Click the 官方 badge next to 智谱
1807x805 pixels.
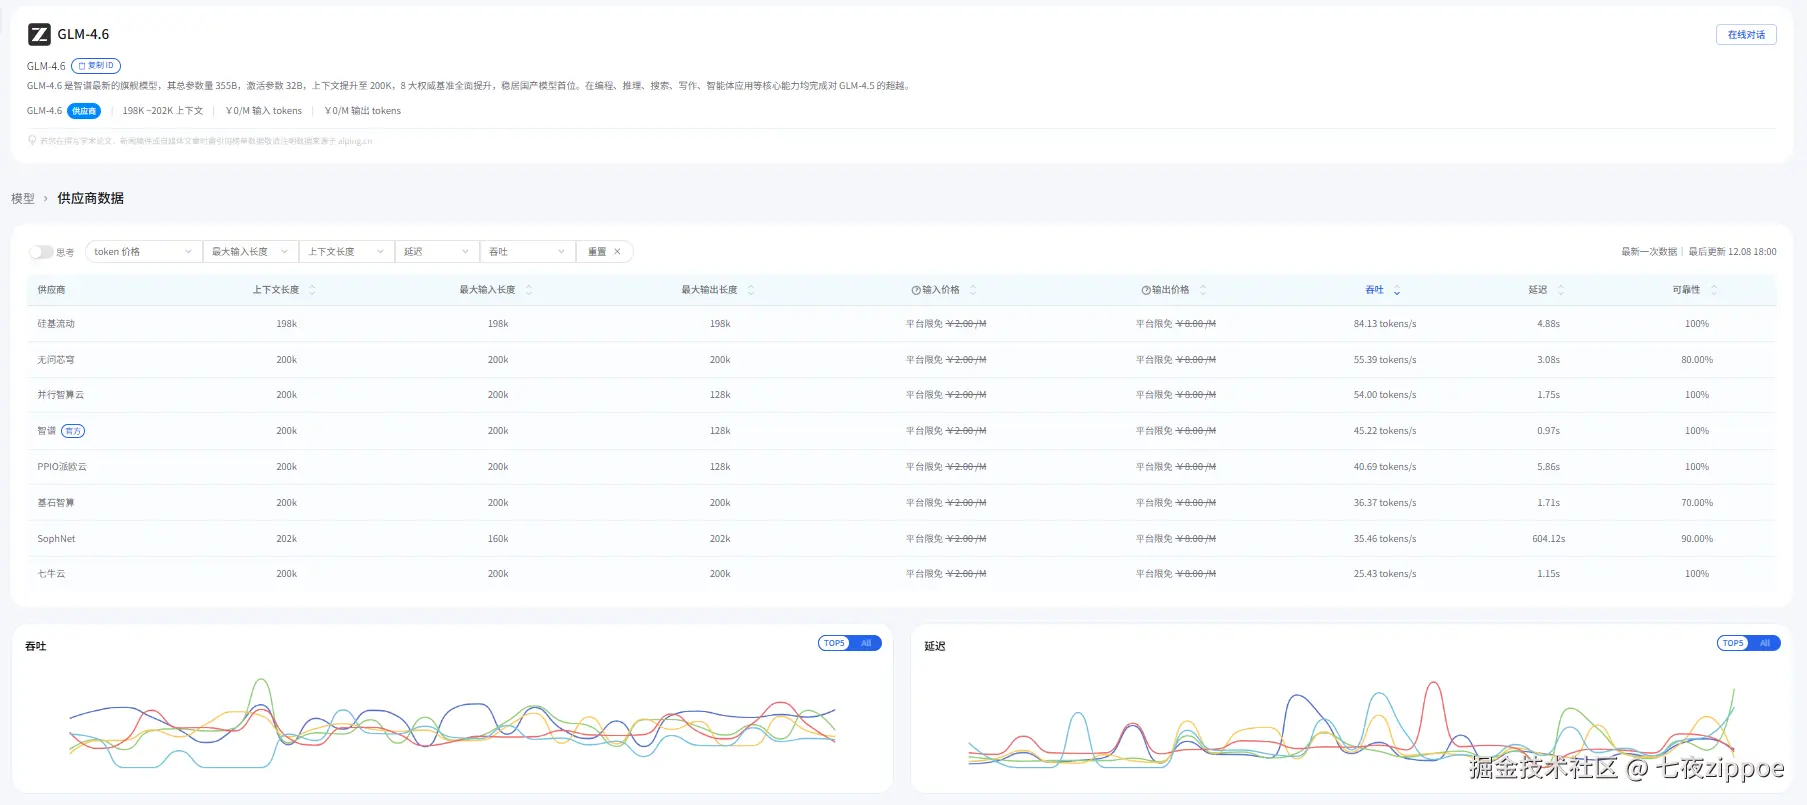click(73, 431)
